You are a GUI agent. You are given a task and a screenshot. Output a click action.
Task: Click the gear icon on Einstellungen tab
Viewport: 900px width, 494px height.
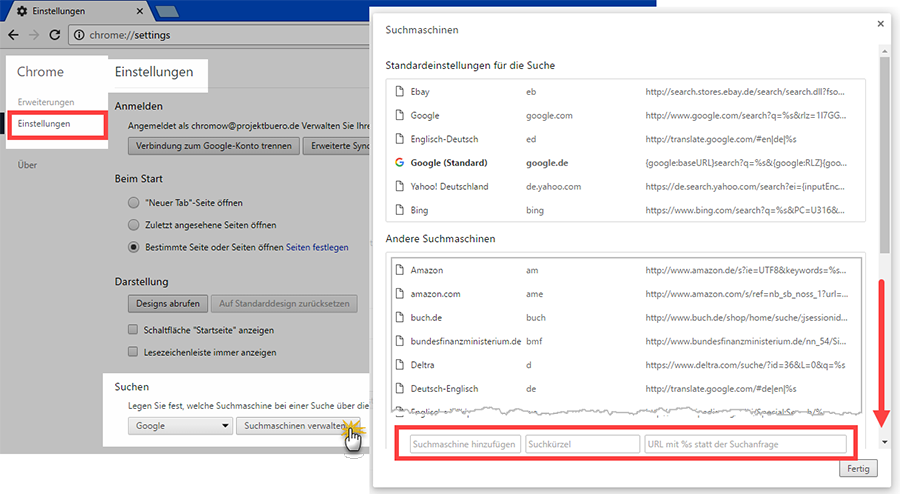click(x=22, y=11)
